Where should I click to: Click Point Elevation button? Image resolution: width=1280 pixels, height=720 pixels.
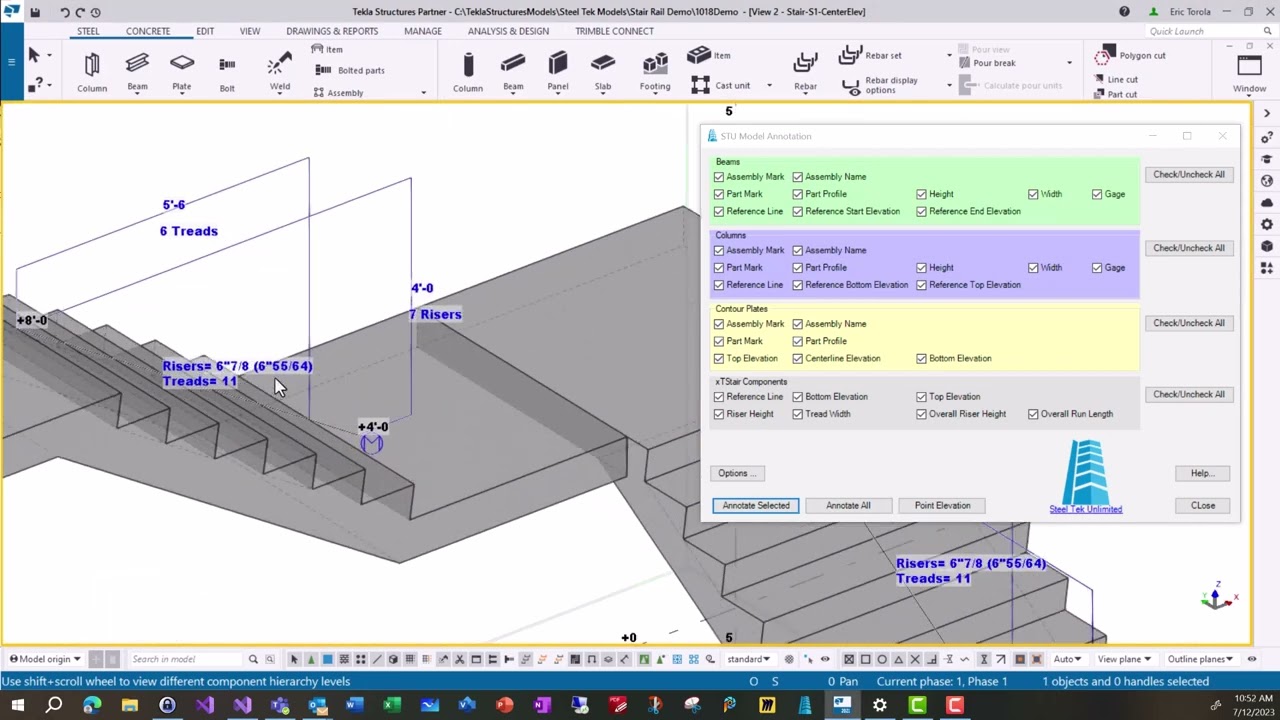942,505
